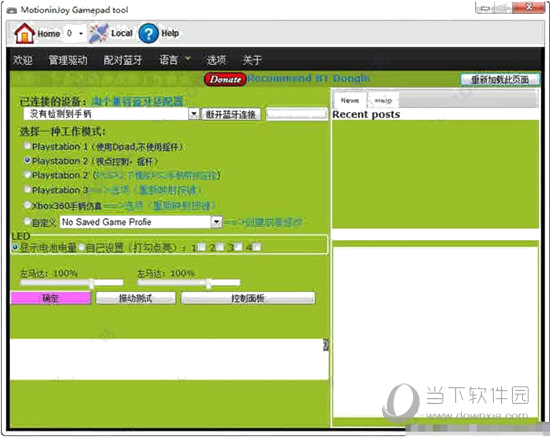Click the Home toolbar label
This screenshot has height=439, width=550.
49,34
